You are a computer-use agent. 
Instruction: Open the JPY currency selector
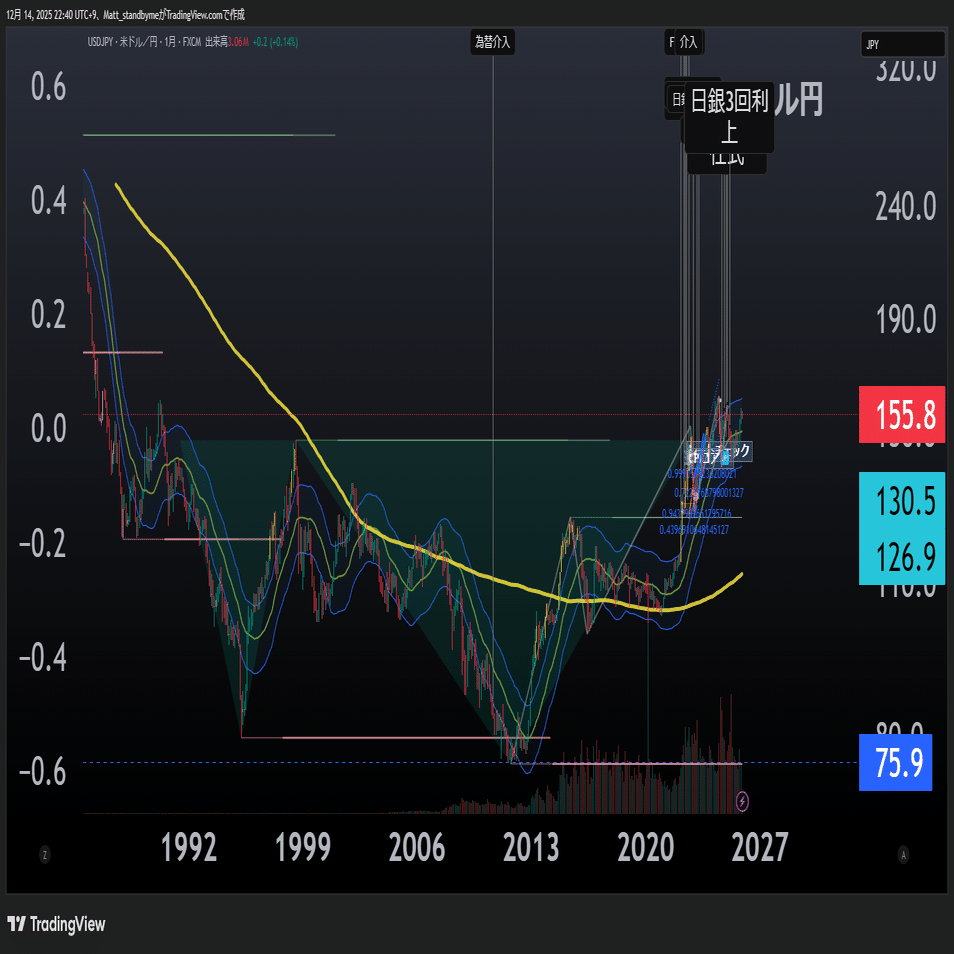coord(902,44)
